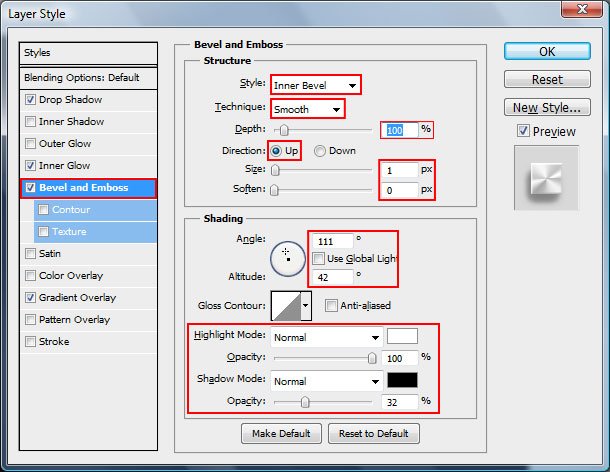This screenshot has width=610, height=472.
Task: Open the Satin settings row
Action: click(88, 254)
